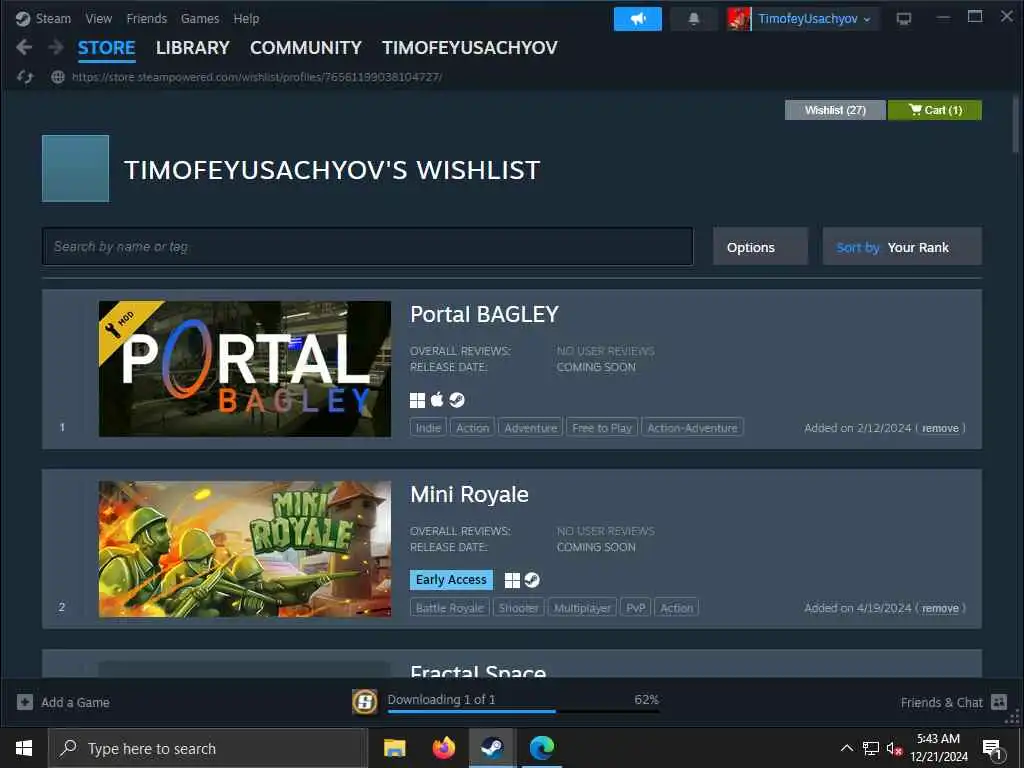The height and width of the screenshot is (768, 1024).
Task: Open the TIMOFEYUSACHYOV profile tab
Action: click(x=470, y=48)
